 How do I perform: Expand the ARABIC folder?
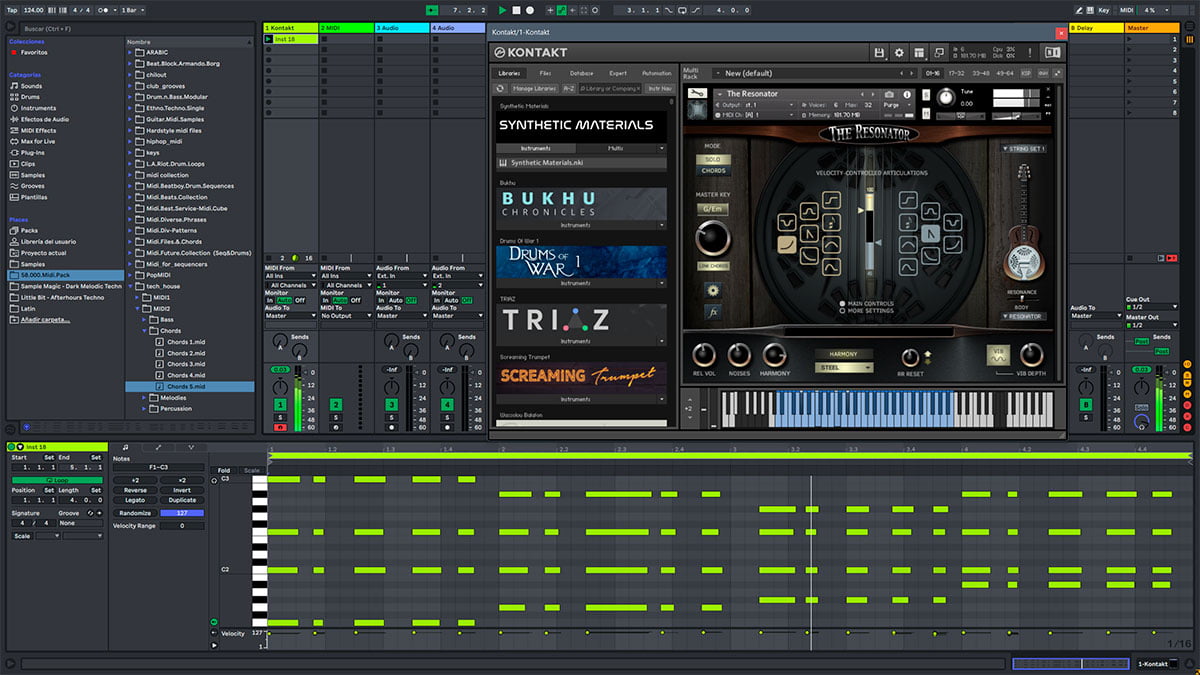132,52
